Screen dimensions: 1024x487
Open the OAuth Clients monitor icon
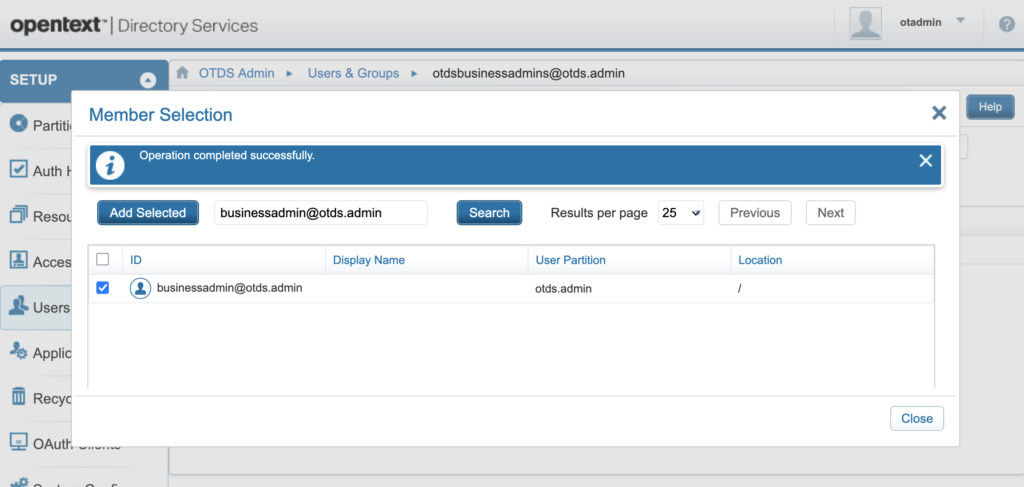click(x=18, y=441)
